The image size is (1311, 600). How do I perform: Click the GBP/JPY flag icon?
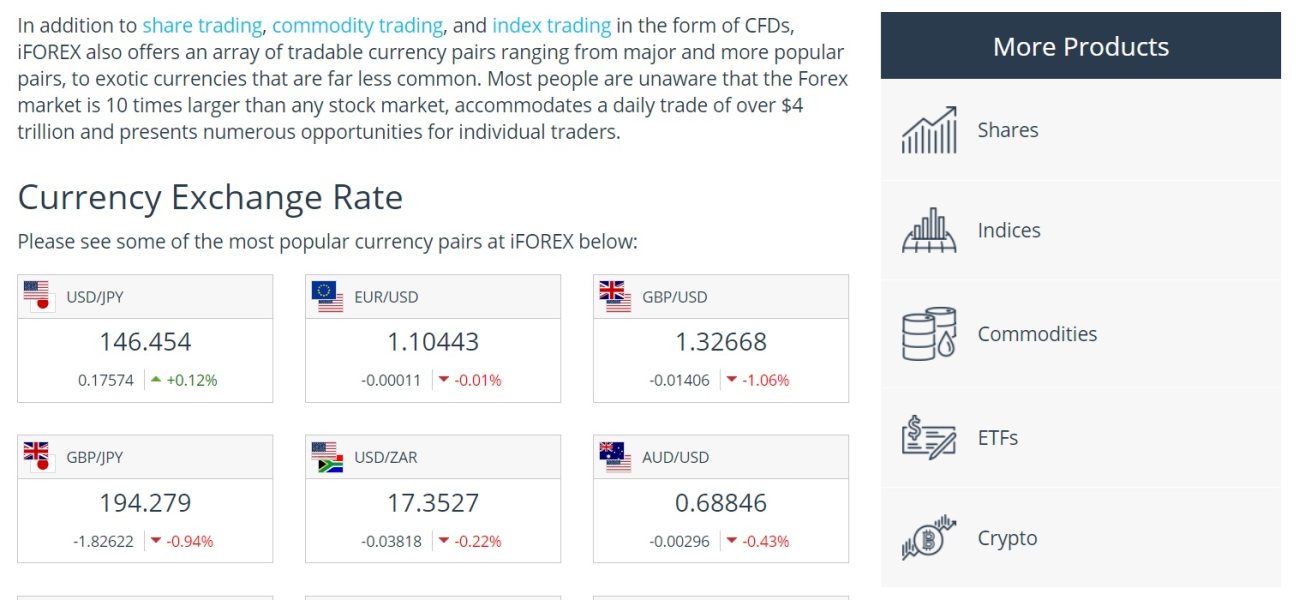click(39, 457)
